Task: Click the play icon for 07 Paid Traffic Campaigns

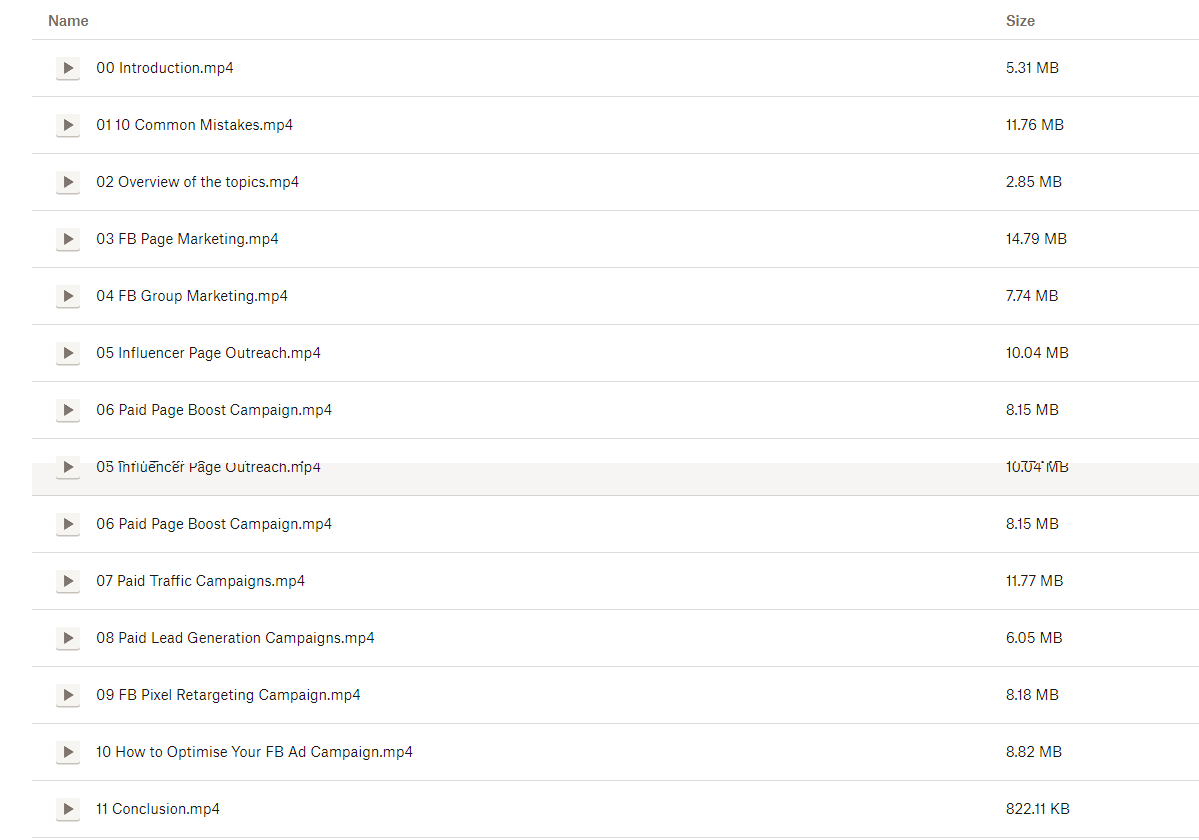Action: pos(68,581)
